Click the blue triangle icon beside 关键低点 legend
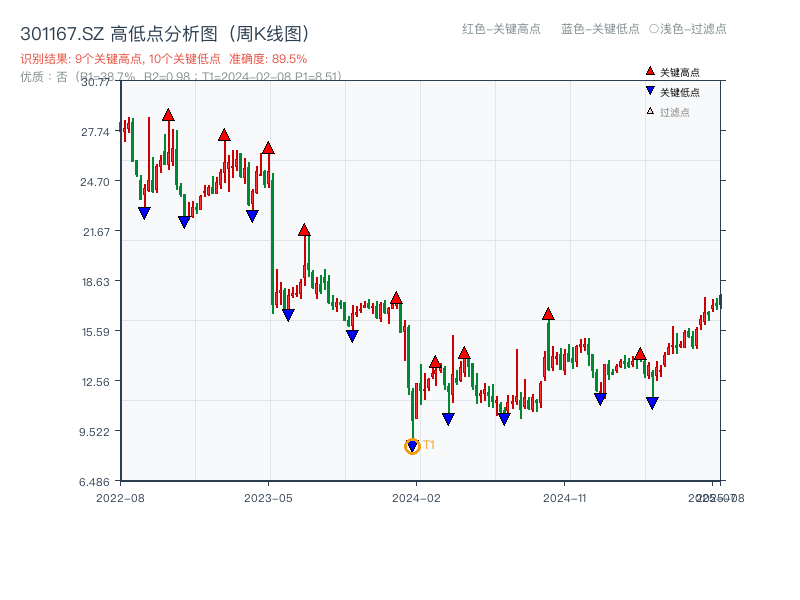The height and width of the screenshot is (600, 800). 650,91
